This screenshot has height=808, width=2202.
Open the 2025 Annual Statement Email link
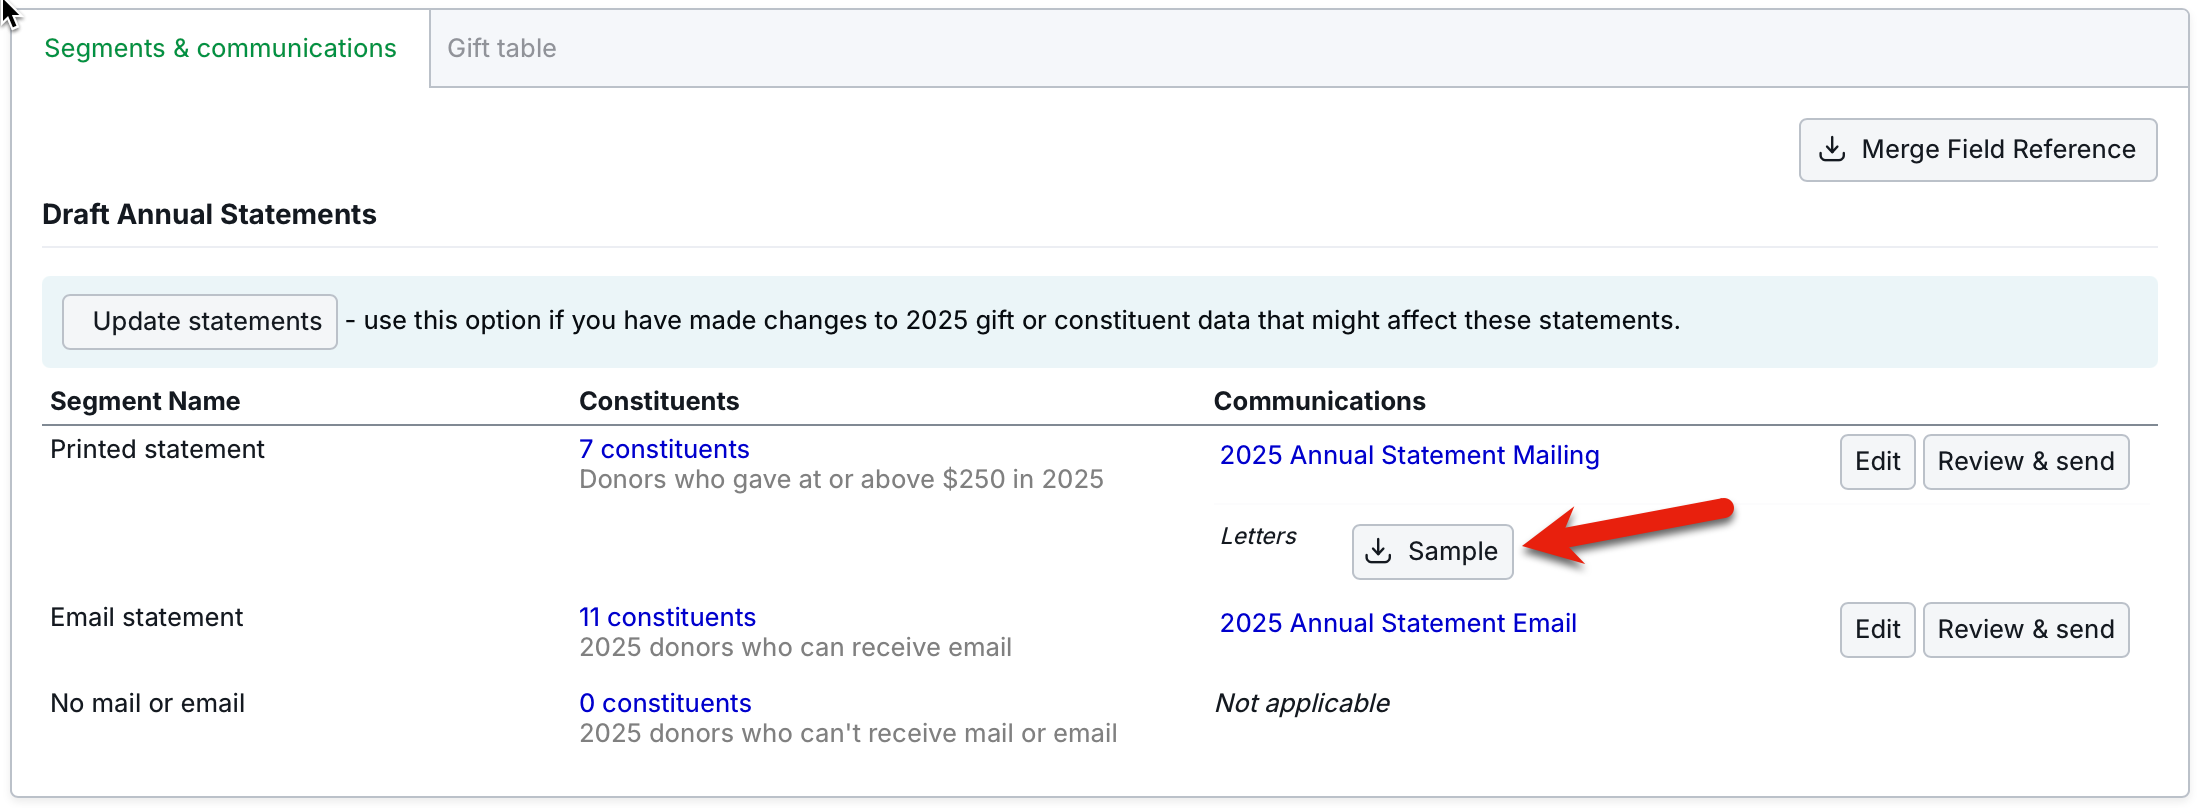1398,623
